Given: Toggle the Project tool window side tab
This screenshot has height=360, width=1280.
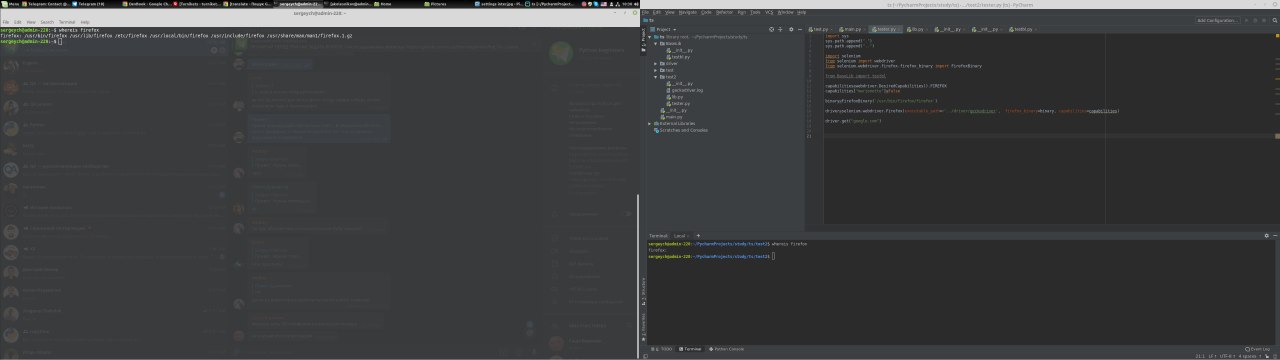Looking at the screenshot, I should click(643, 40).
